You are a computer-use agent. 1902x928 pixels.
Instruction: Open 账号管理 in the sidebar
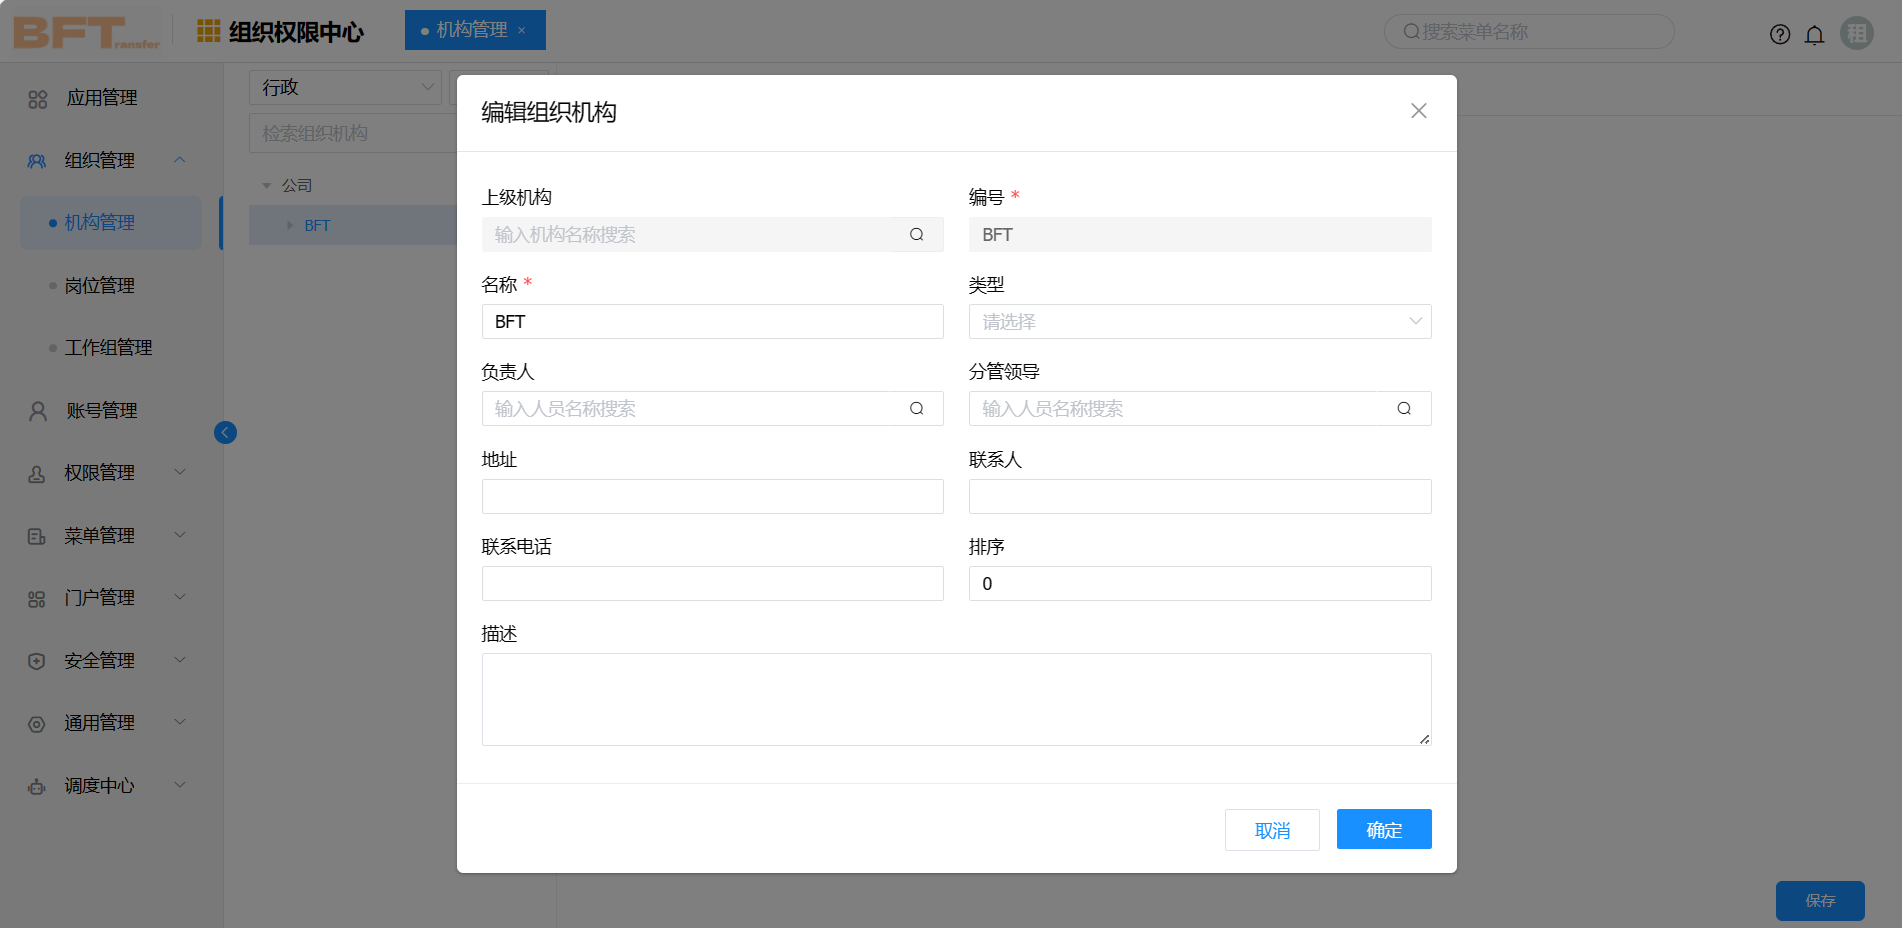tap(102, 411)
